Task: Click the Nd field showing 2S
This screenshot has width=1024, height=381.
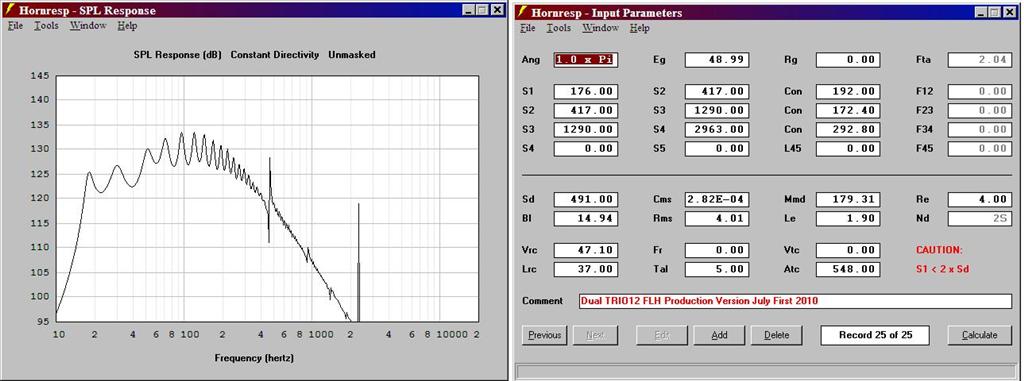Action: coord(979,218)
